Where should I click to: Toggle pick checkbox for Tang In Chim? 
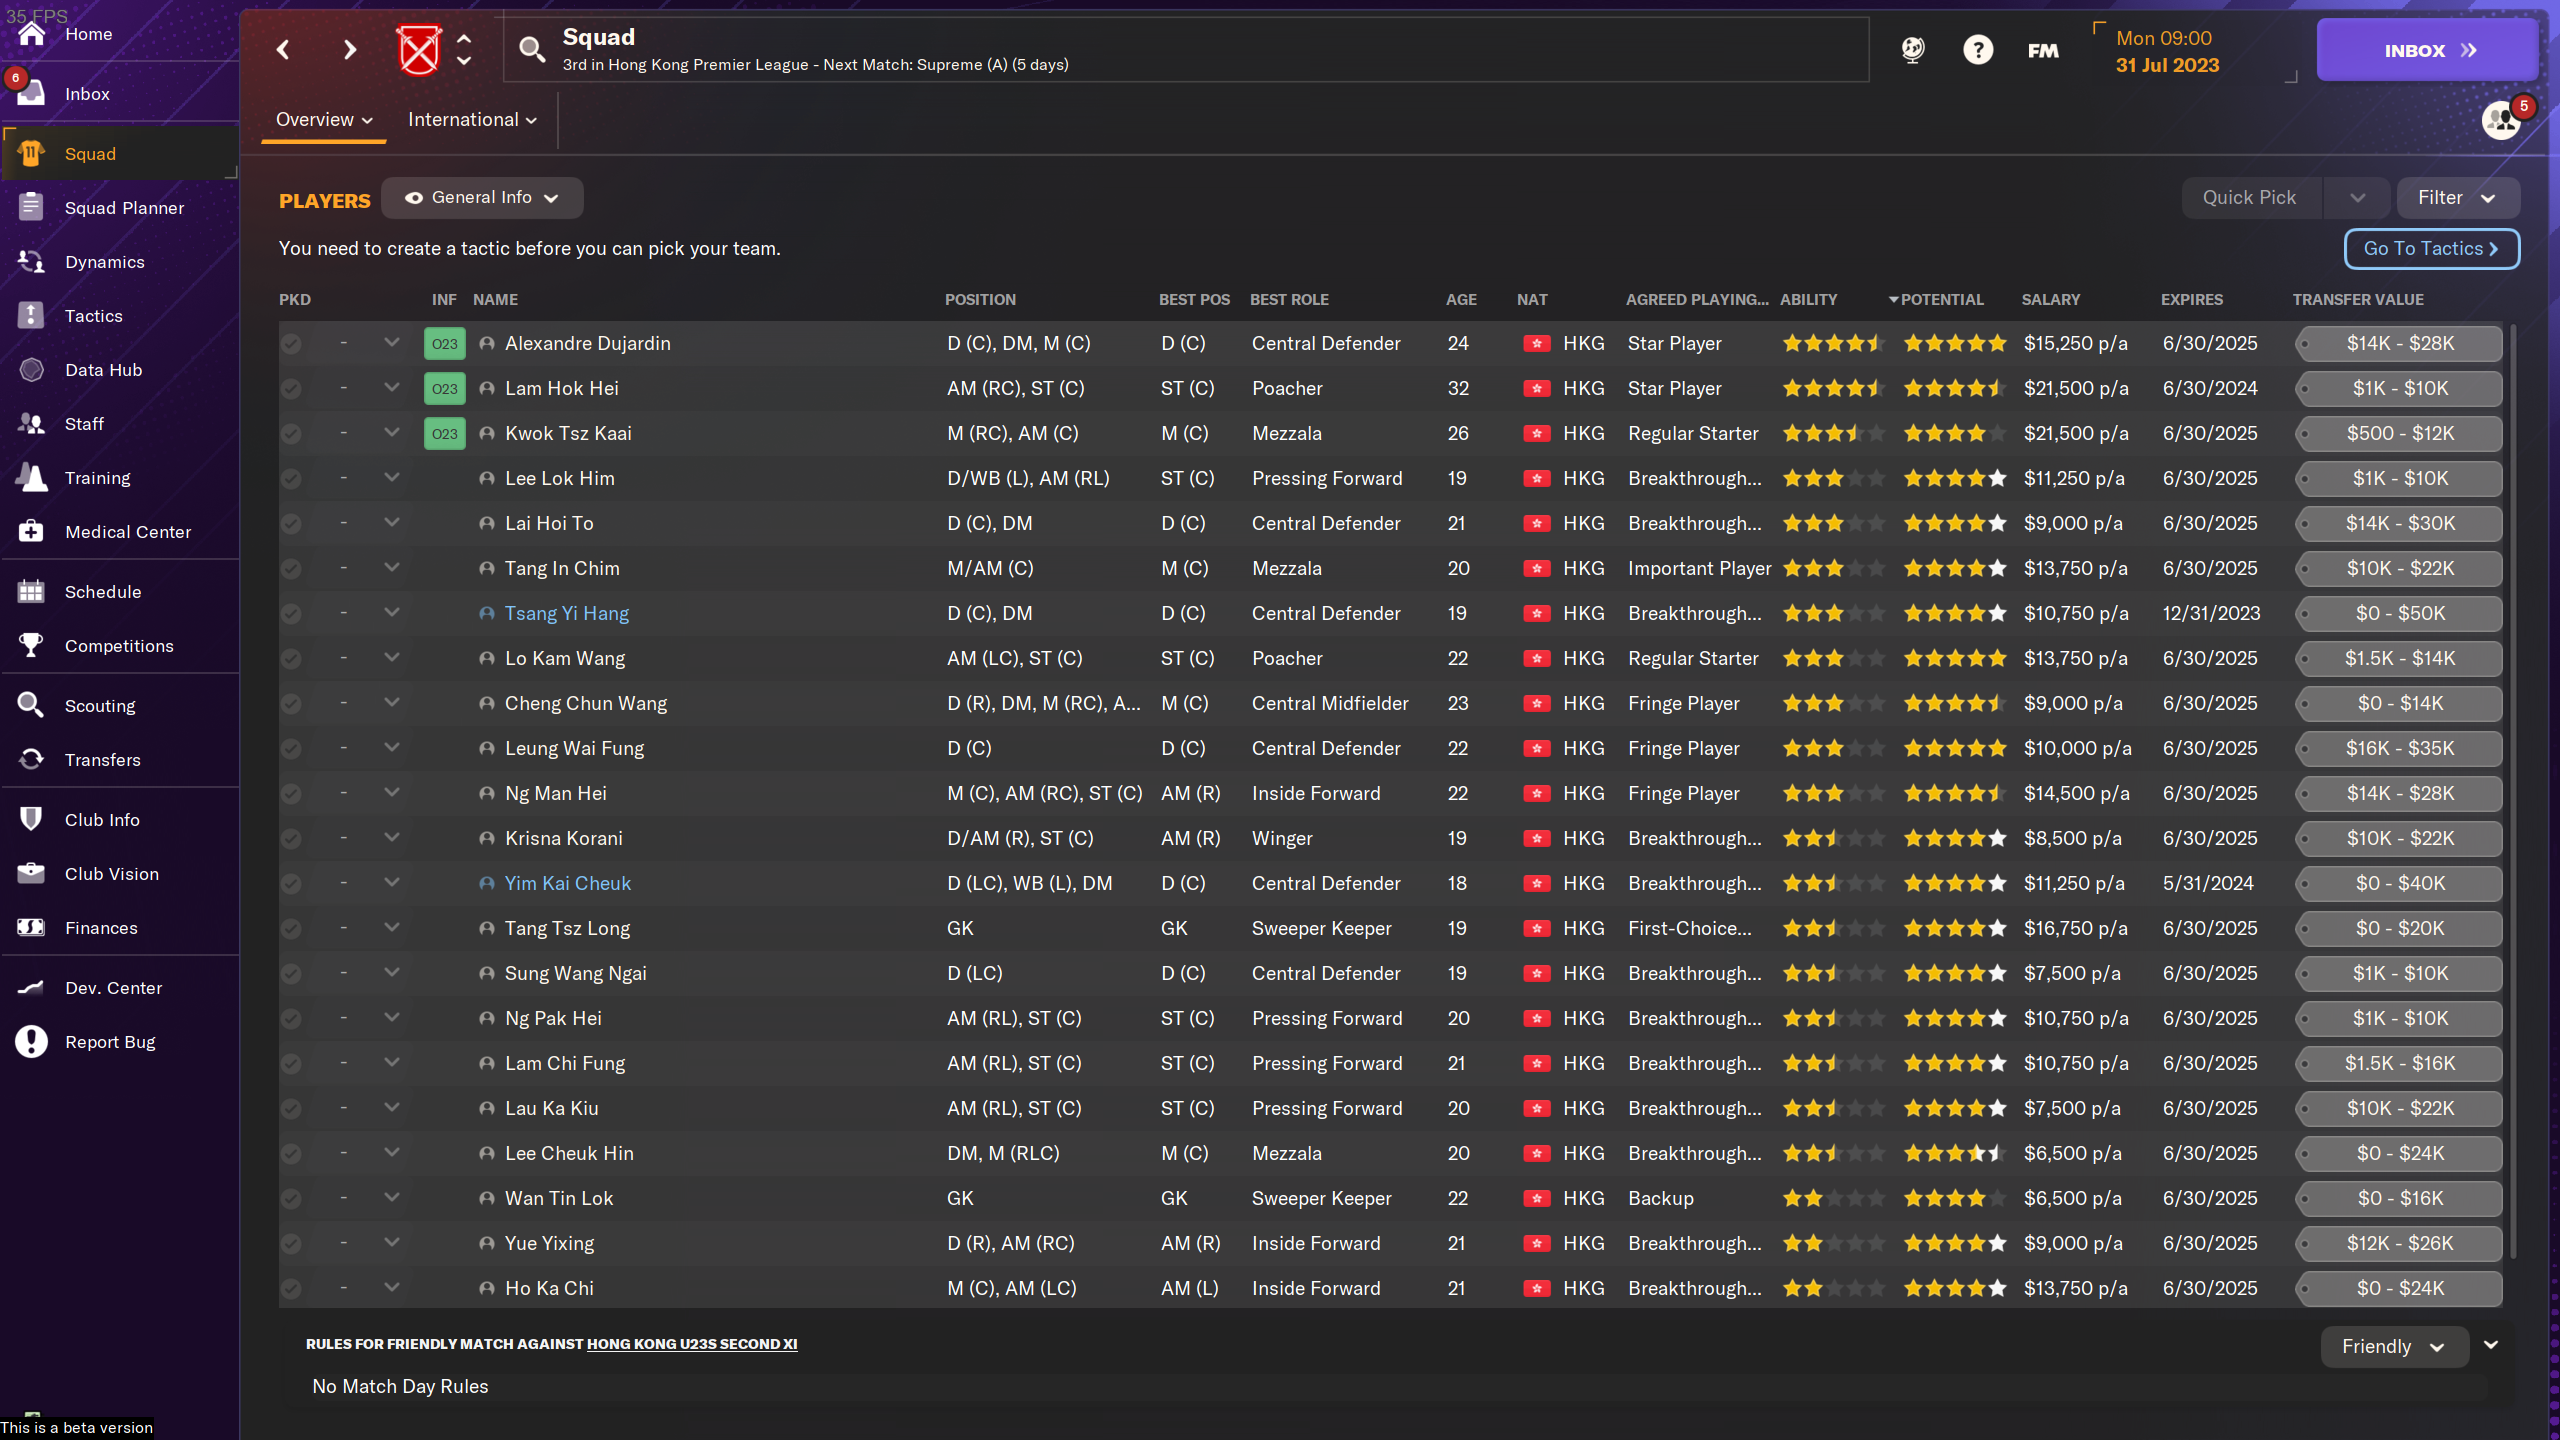point(291,568)
